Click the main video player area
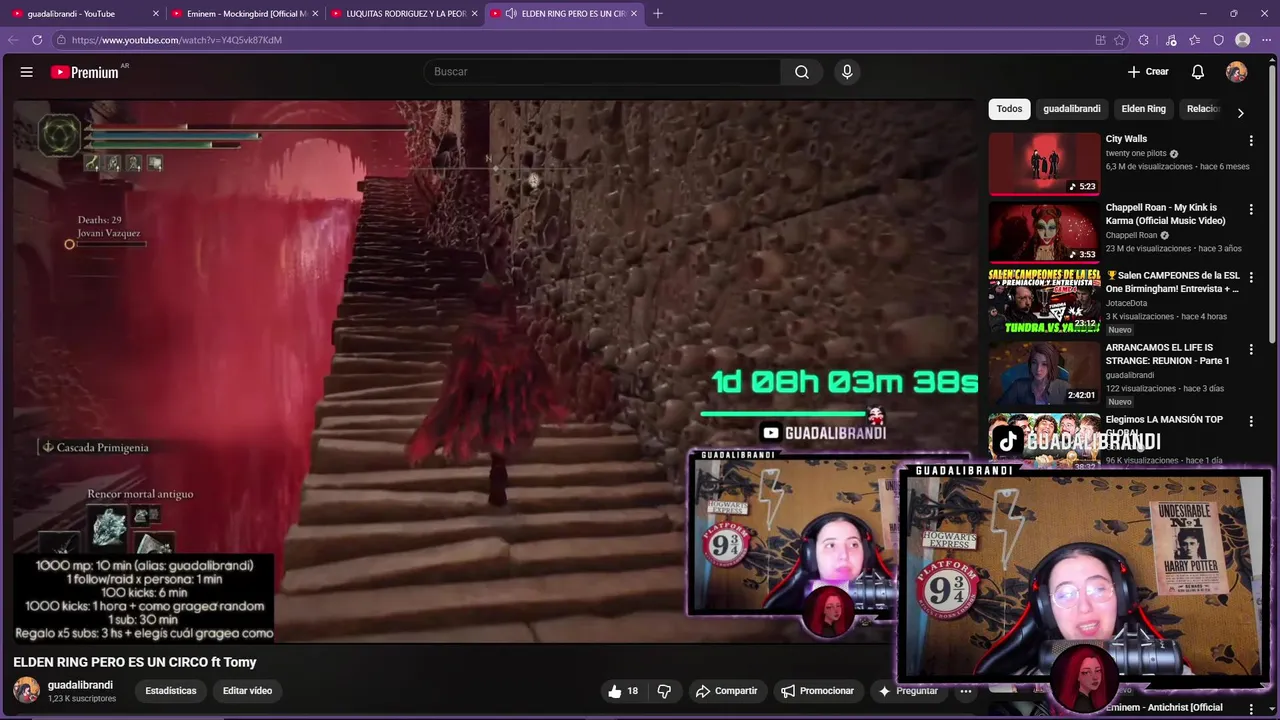 495,370
